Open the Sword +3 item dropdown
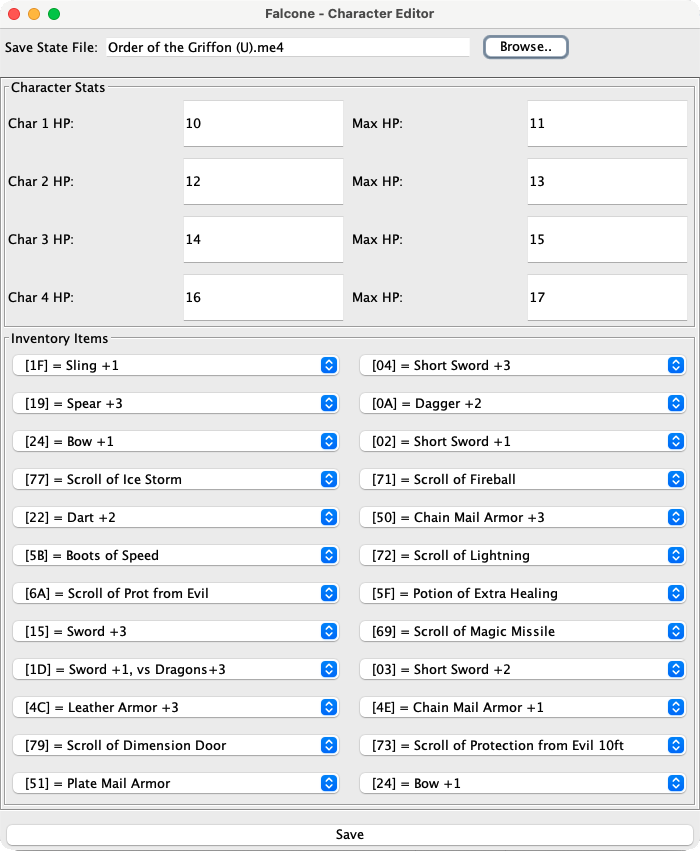 click(176, 631)
